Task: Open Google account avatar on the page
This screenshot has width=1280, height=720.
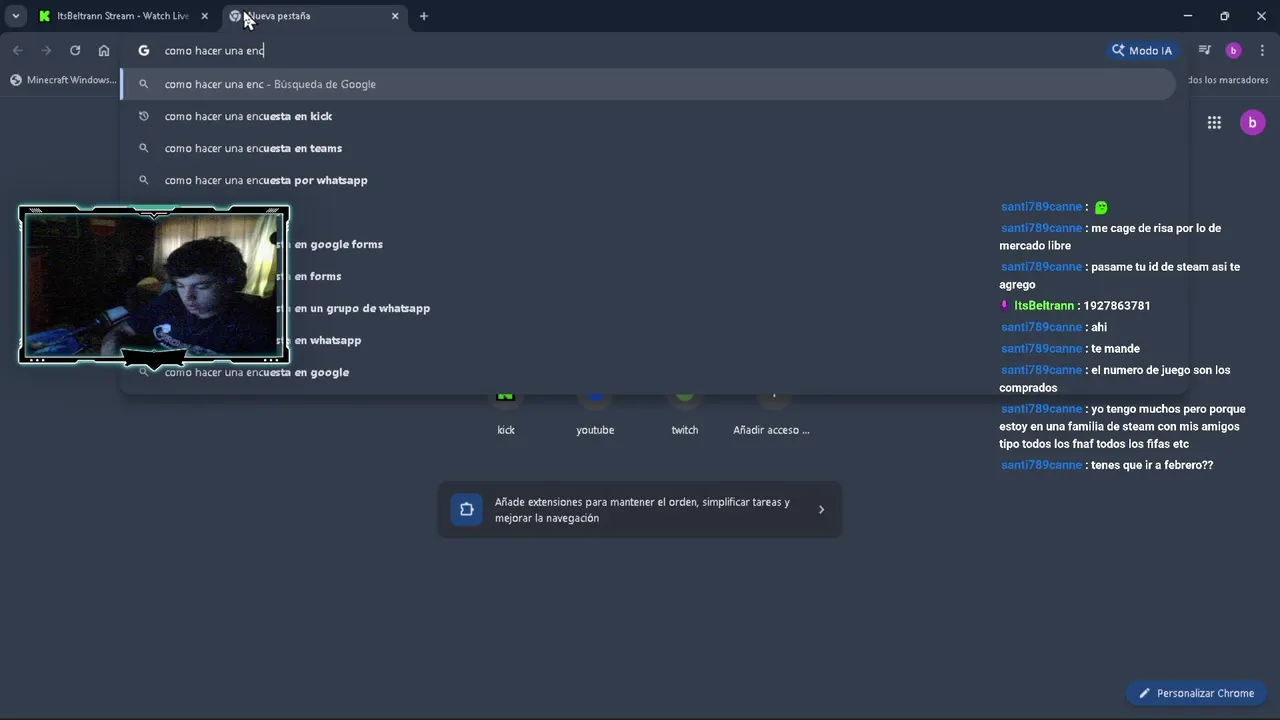Action: pos(1252,123)
